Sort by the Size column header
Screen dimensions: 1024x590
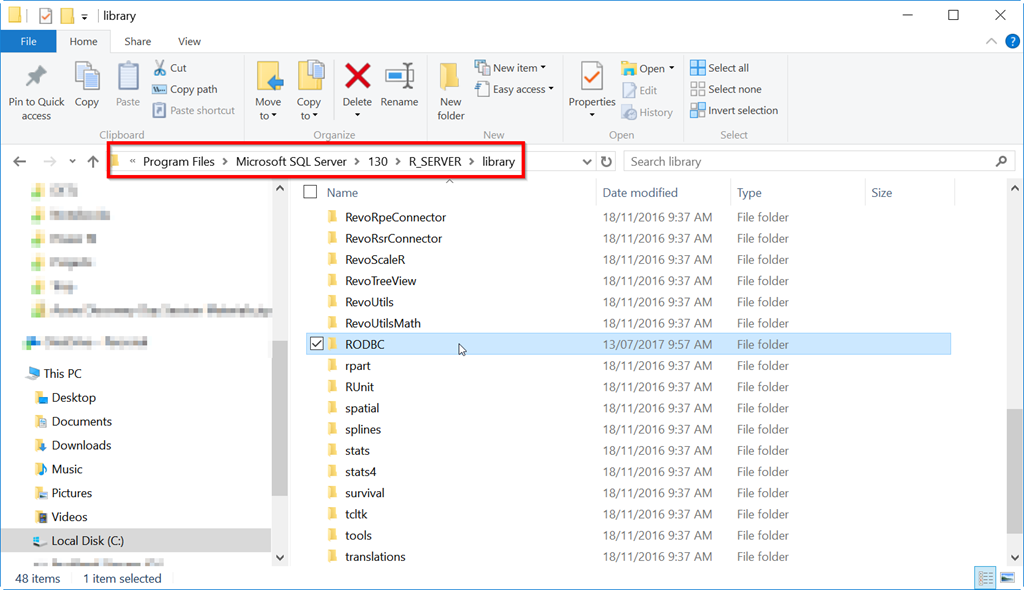tap(882, 193)
